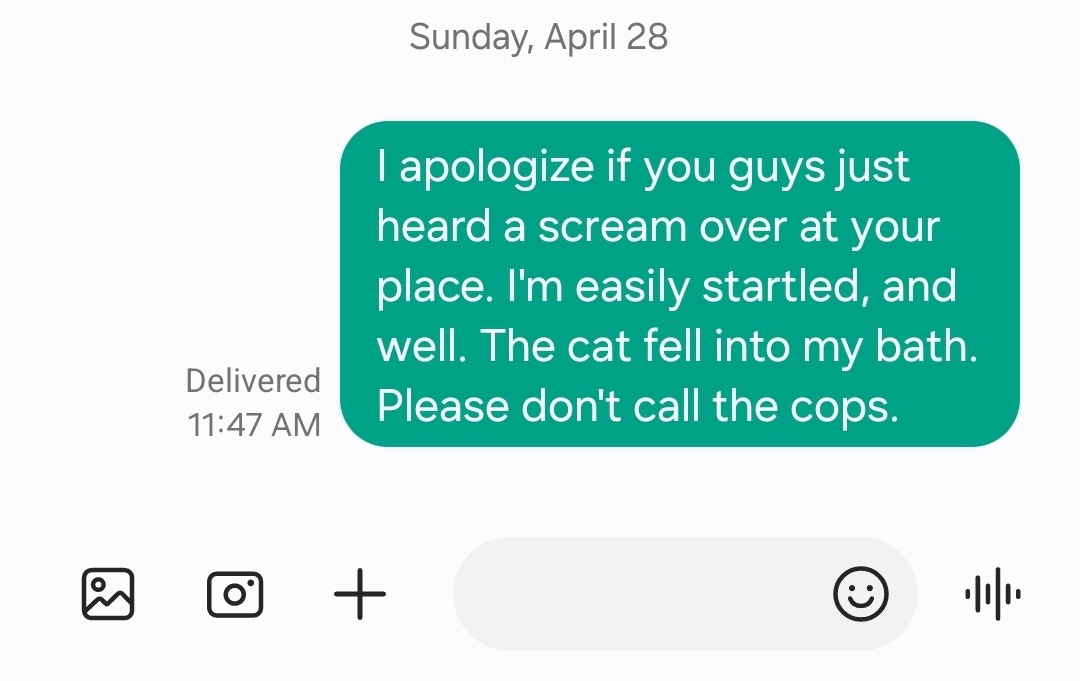
Task: Click "I apologize if you guys just" line
Action: point(643,167)
